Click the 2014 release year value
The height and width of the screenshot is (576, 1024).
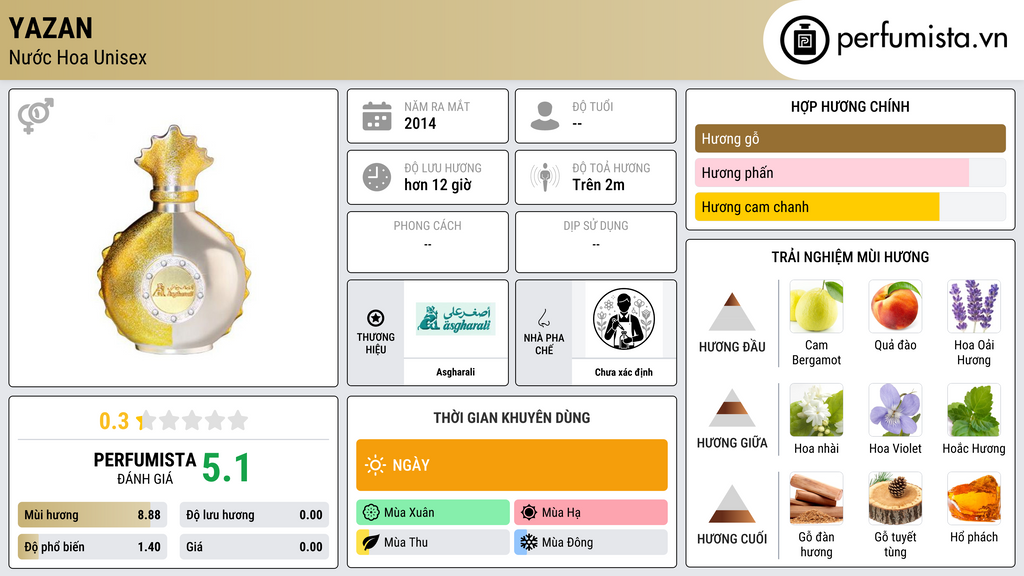tap(420, 123)
